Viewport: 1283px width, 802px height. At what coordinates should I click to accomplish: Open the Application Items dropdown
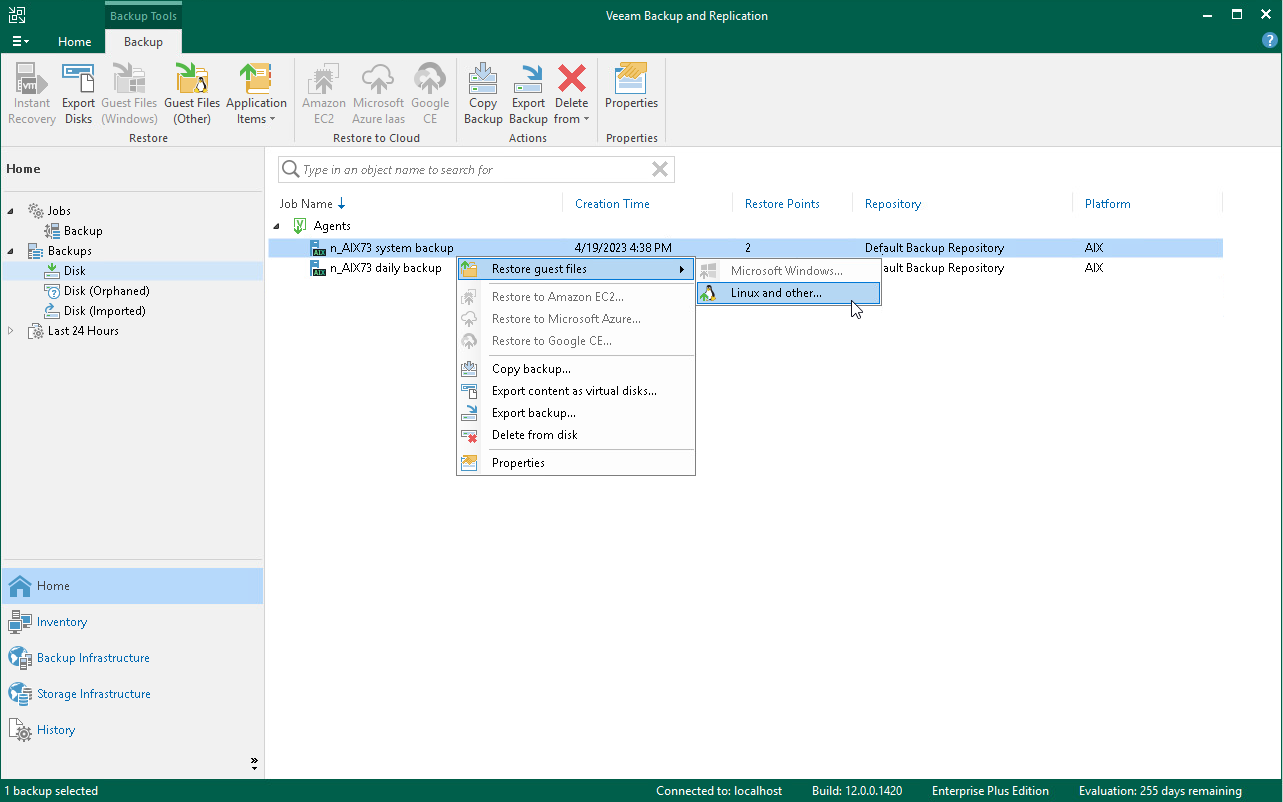click(256, 94)
